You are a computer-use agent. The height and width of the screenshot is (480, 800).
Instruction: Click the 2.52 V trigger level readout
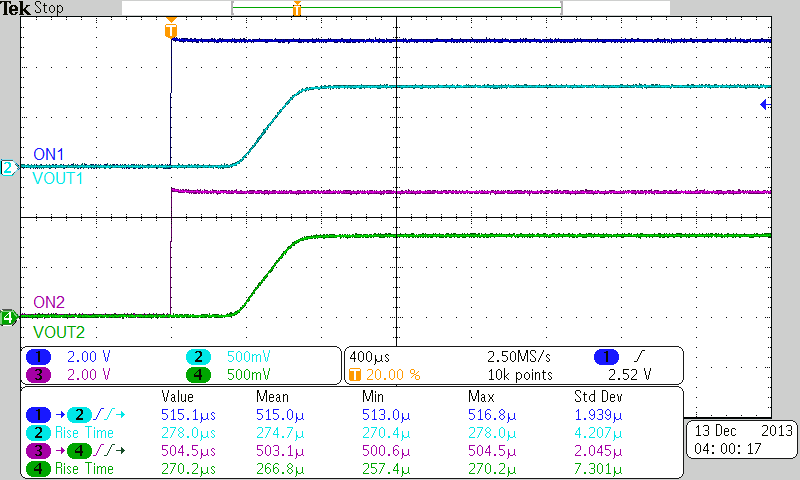(x=630, y=375)
